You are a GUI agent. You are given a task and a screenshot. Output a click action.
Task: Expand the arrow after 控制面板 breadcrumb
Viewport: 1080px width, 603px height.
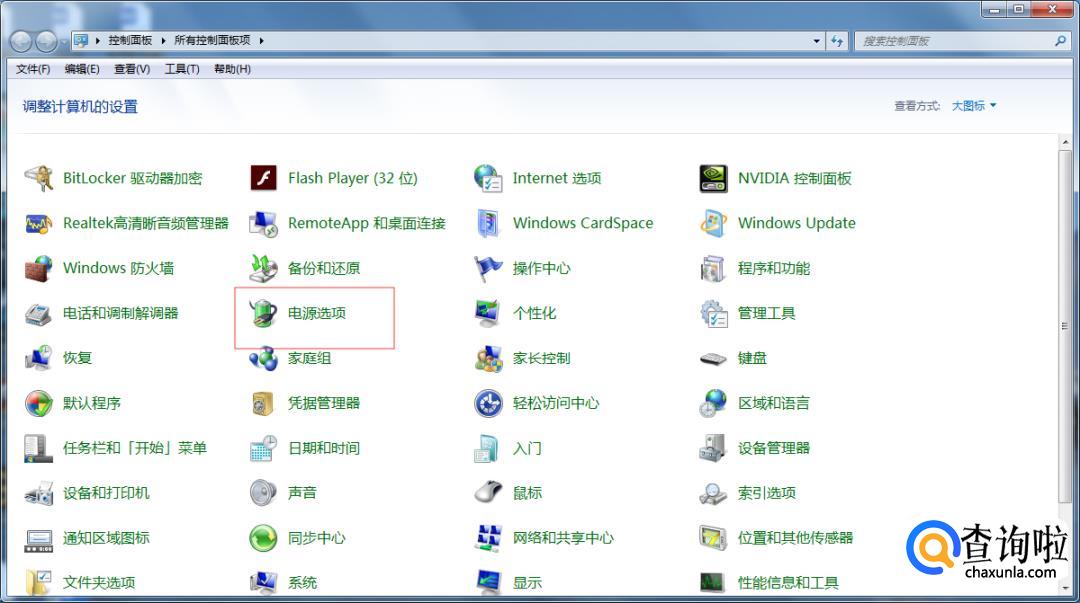[x=163, y=41]
